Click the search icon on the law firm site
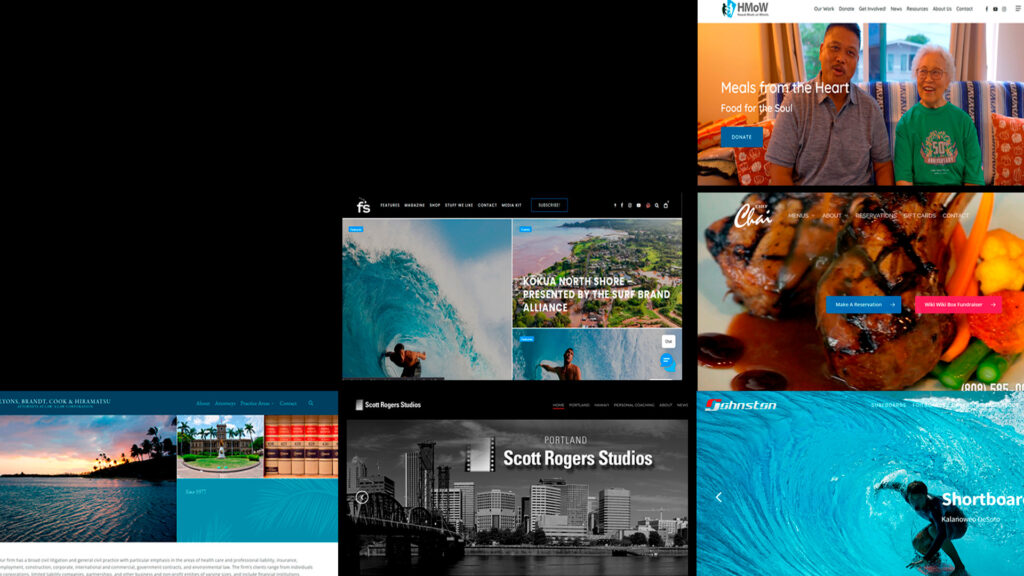The width and height of the screenshot is (1024, 576). 311,403
